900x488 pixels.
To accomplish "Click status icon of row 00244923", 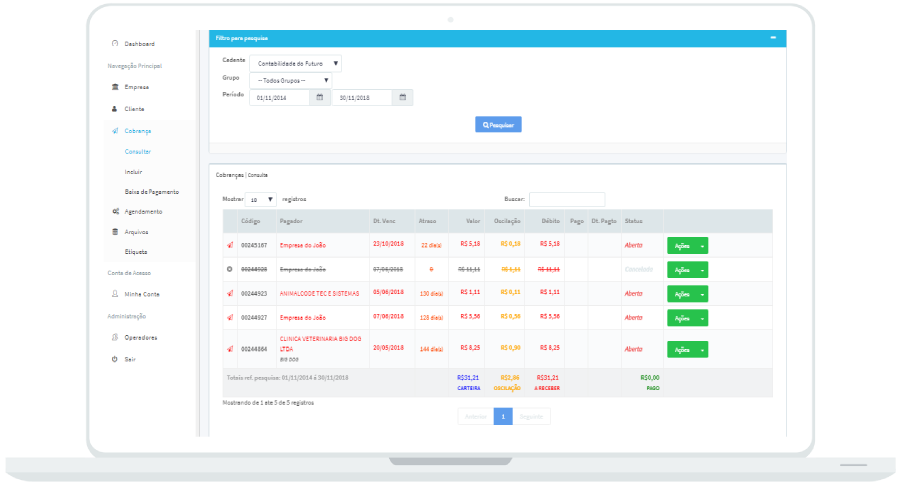I will [x=230, y=293].
